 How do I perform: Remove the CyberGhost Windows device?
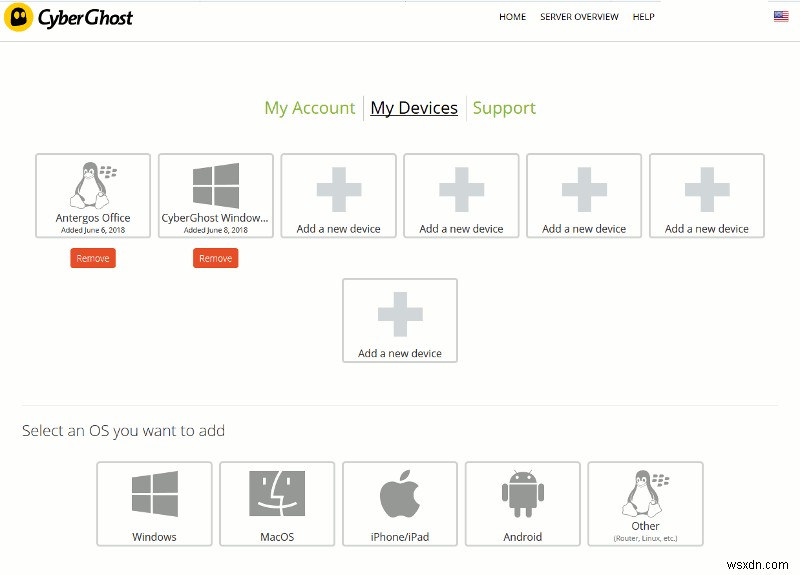(216, 258)
